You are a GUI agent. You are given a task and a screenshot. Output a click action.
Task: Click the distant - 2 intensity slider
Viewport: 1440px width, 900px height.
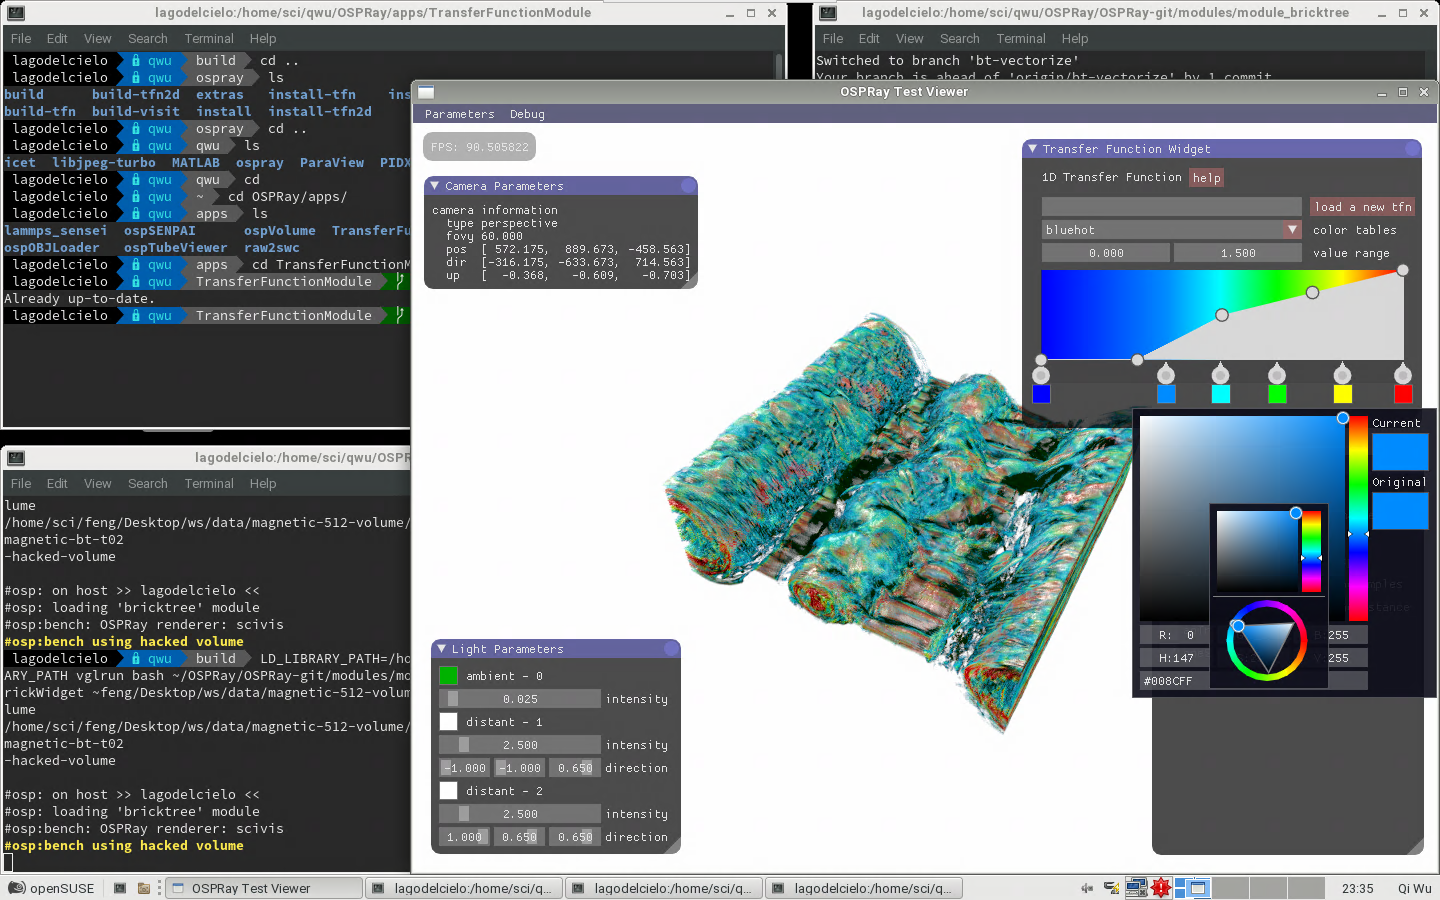click(x=520, y=814)
